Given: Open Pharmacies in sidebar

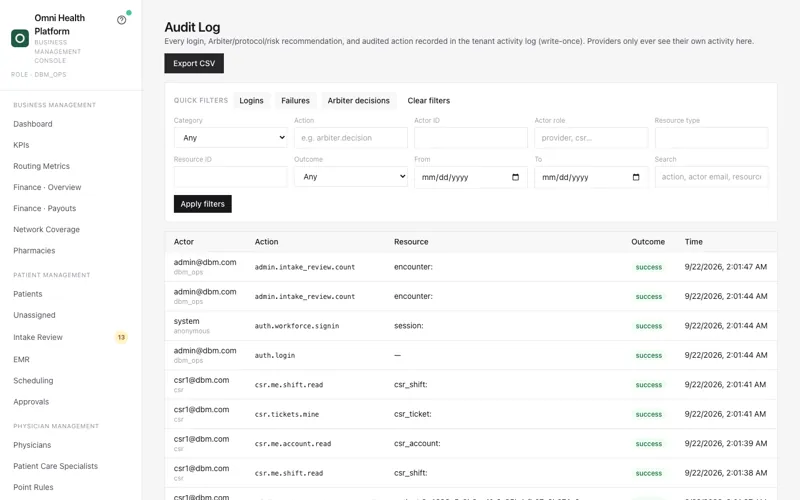Looking at the screenshot, I should pos(34,251).
